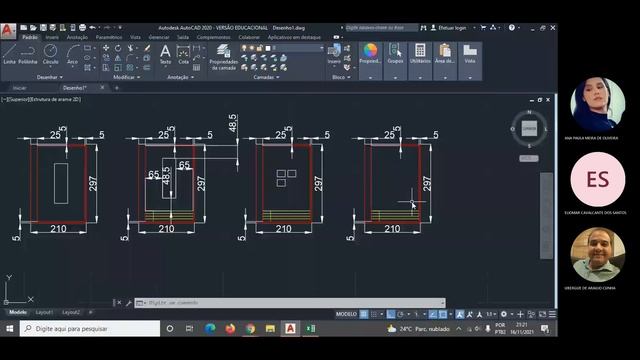Toggle polar tracking in status bar
The width and height of the screenshot is (640, 360).
click(400, 314)
